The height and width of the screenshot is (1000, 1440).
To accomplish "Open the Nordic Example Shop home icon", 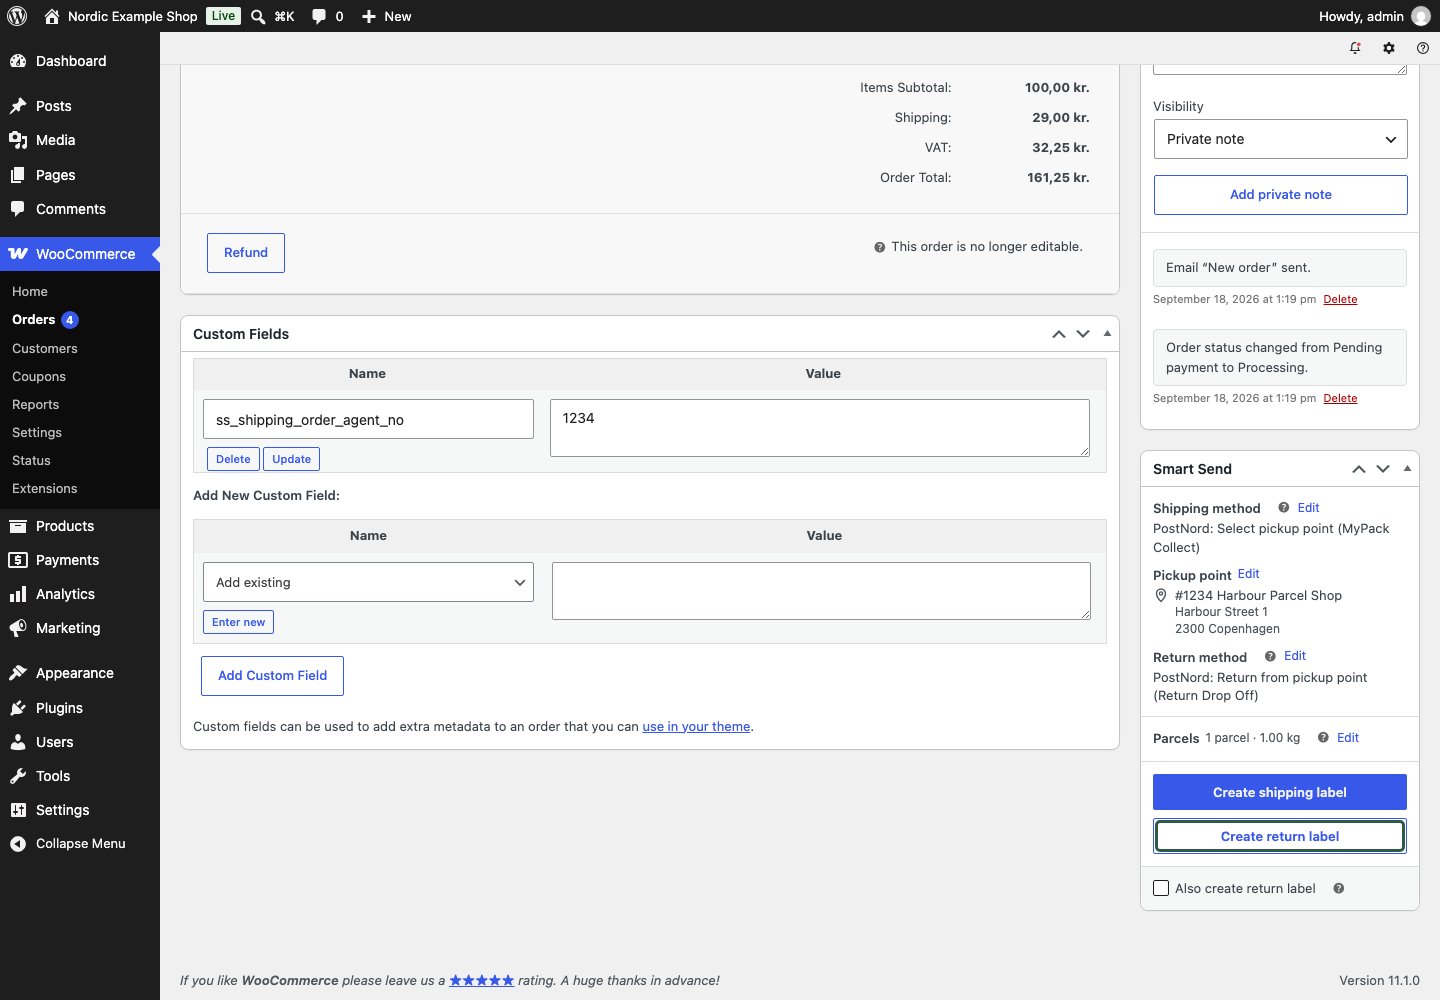I will [52, 16].
